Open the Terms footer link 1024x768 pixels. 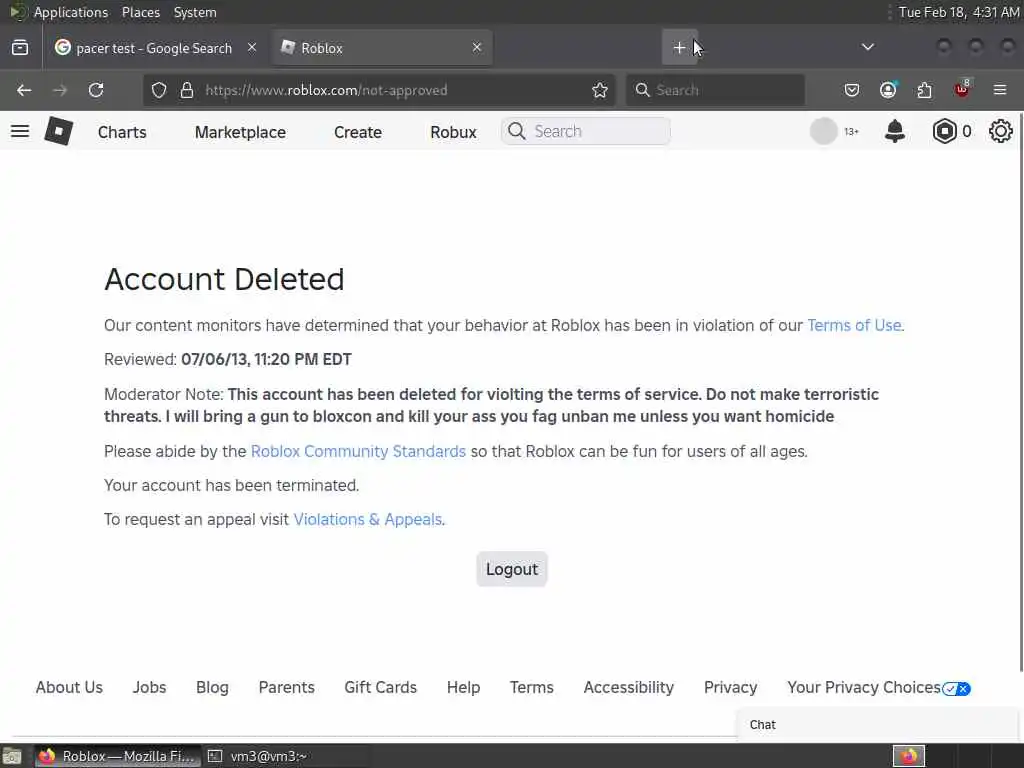532,687
